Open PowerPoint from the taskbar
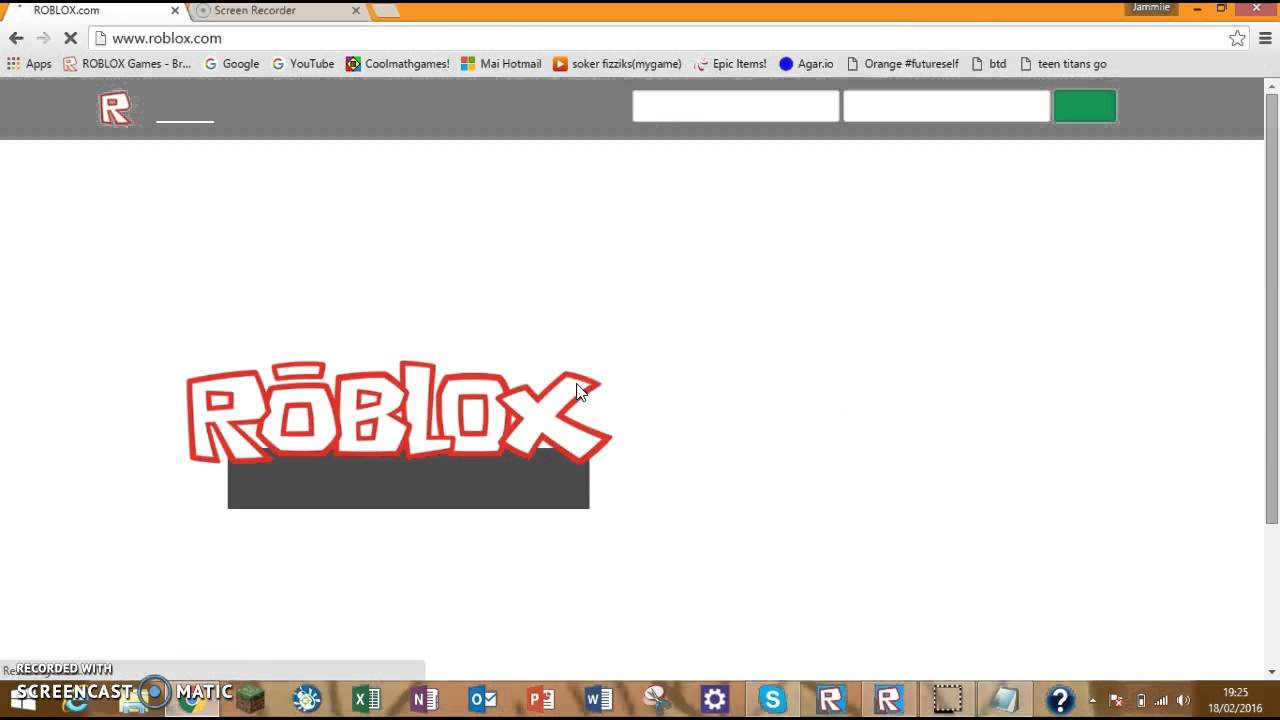The width and height of the screenshot is (1280, 720). 541,699
